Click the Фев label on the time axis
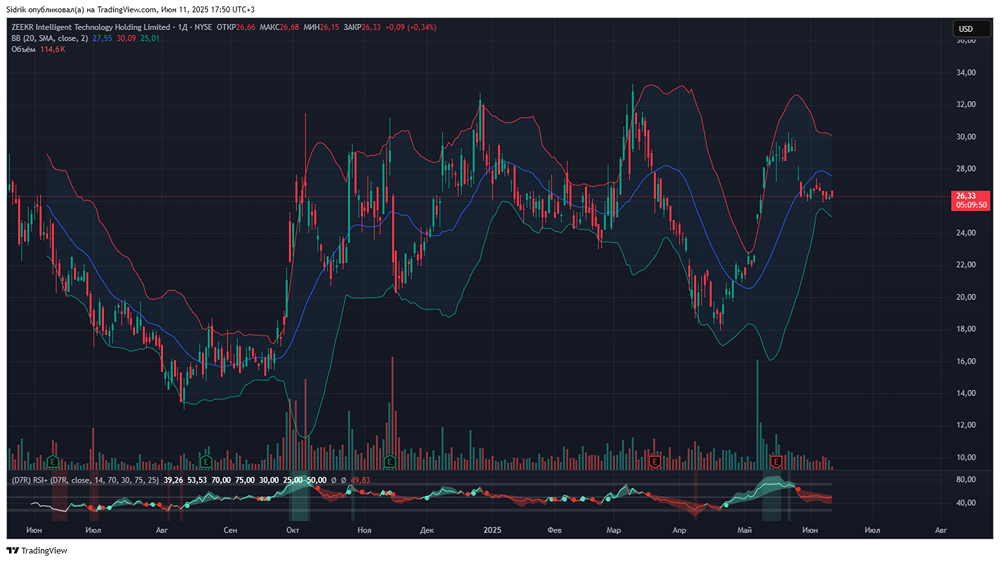Viewport: 1000px width, 562px height. [554, 530]
